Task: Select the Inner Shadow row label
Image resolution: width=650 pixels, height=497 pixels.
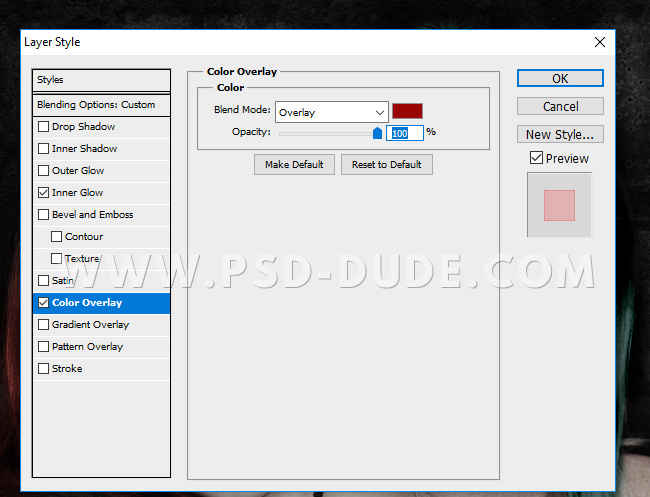Action: (x=85, y=148)
